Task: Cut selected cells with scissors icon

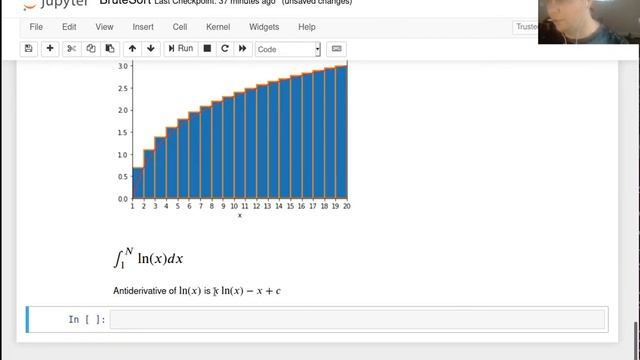Action: 71,49
